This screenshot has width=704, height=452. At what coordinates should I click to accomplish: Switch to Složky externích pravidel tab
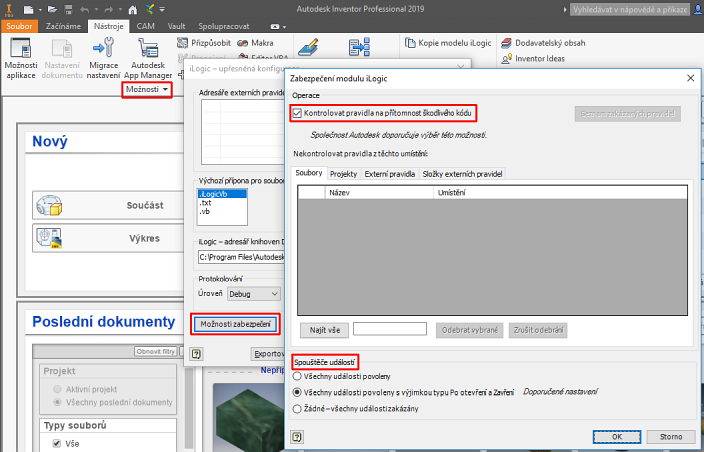pyautogui.click(x=462, y=174)
